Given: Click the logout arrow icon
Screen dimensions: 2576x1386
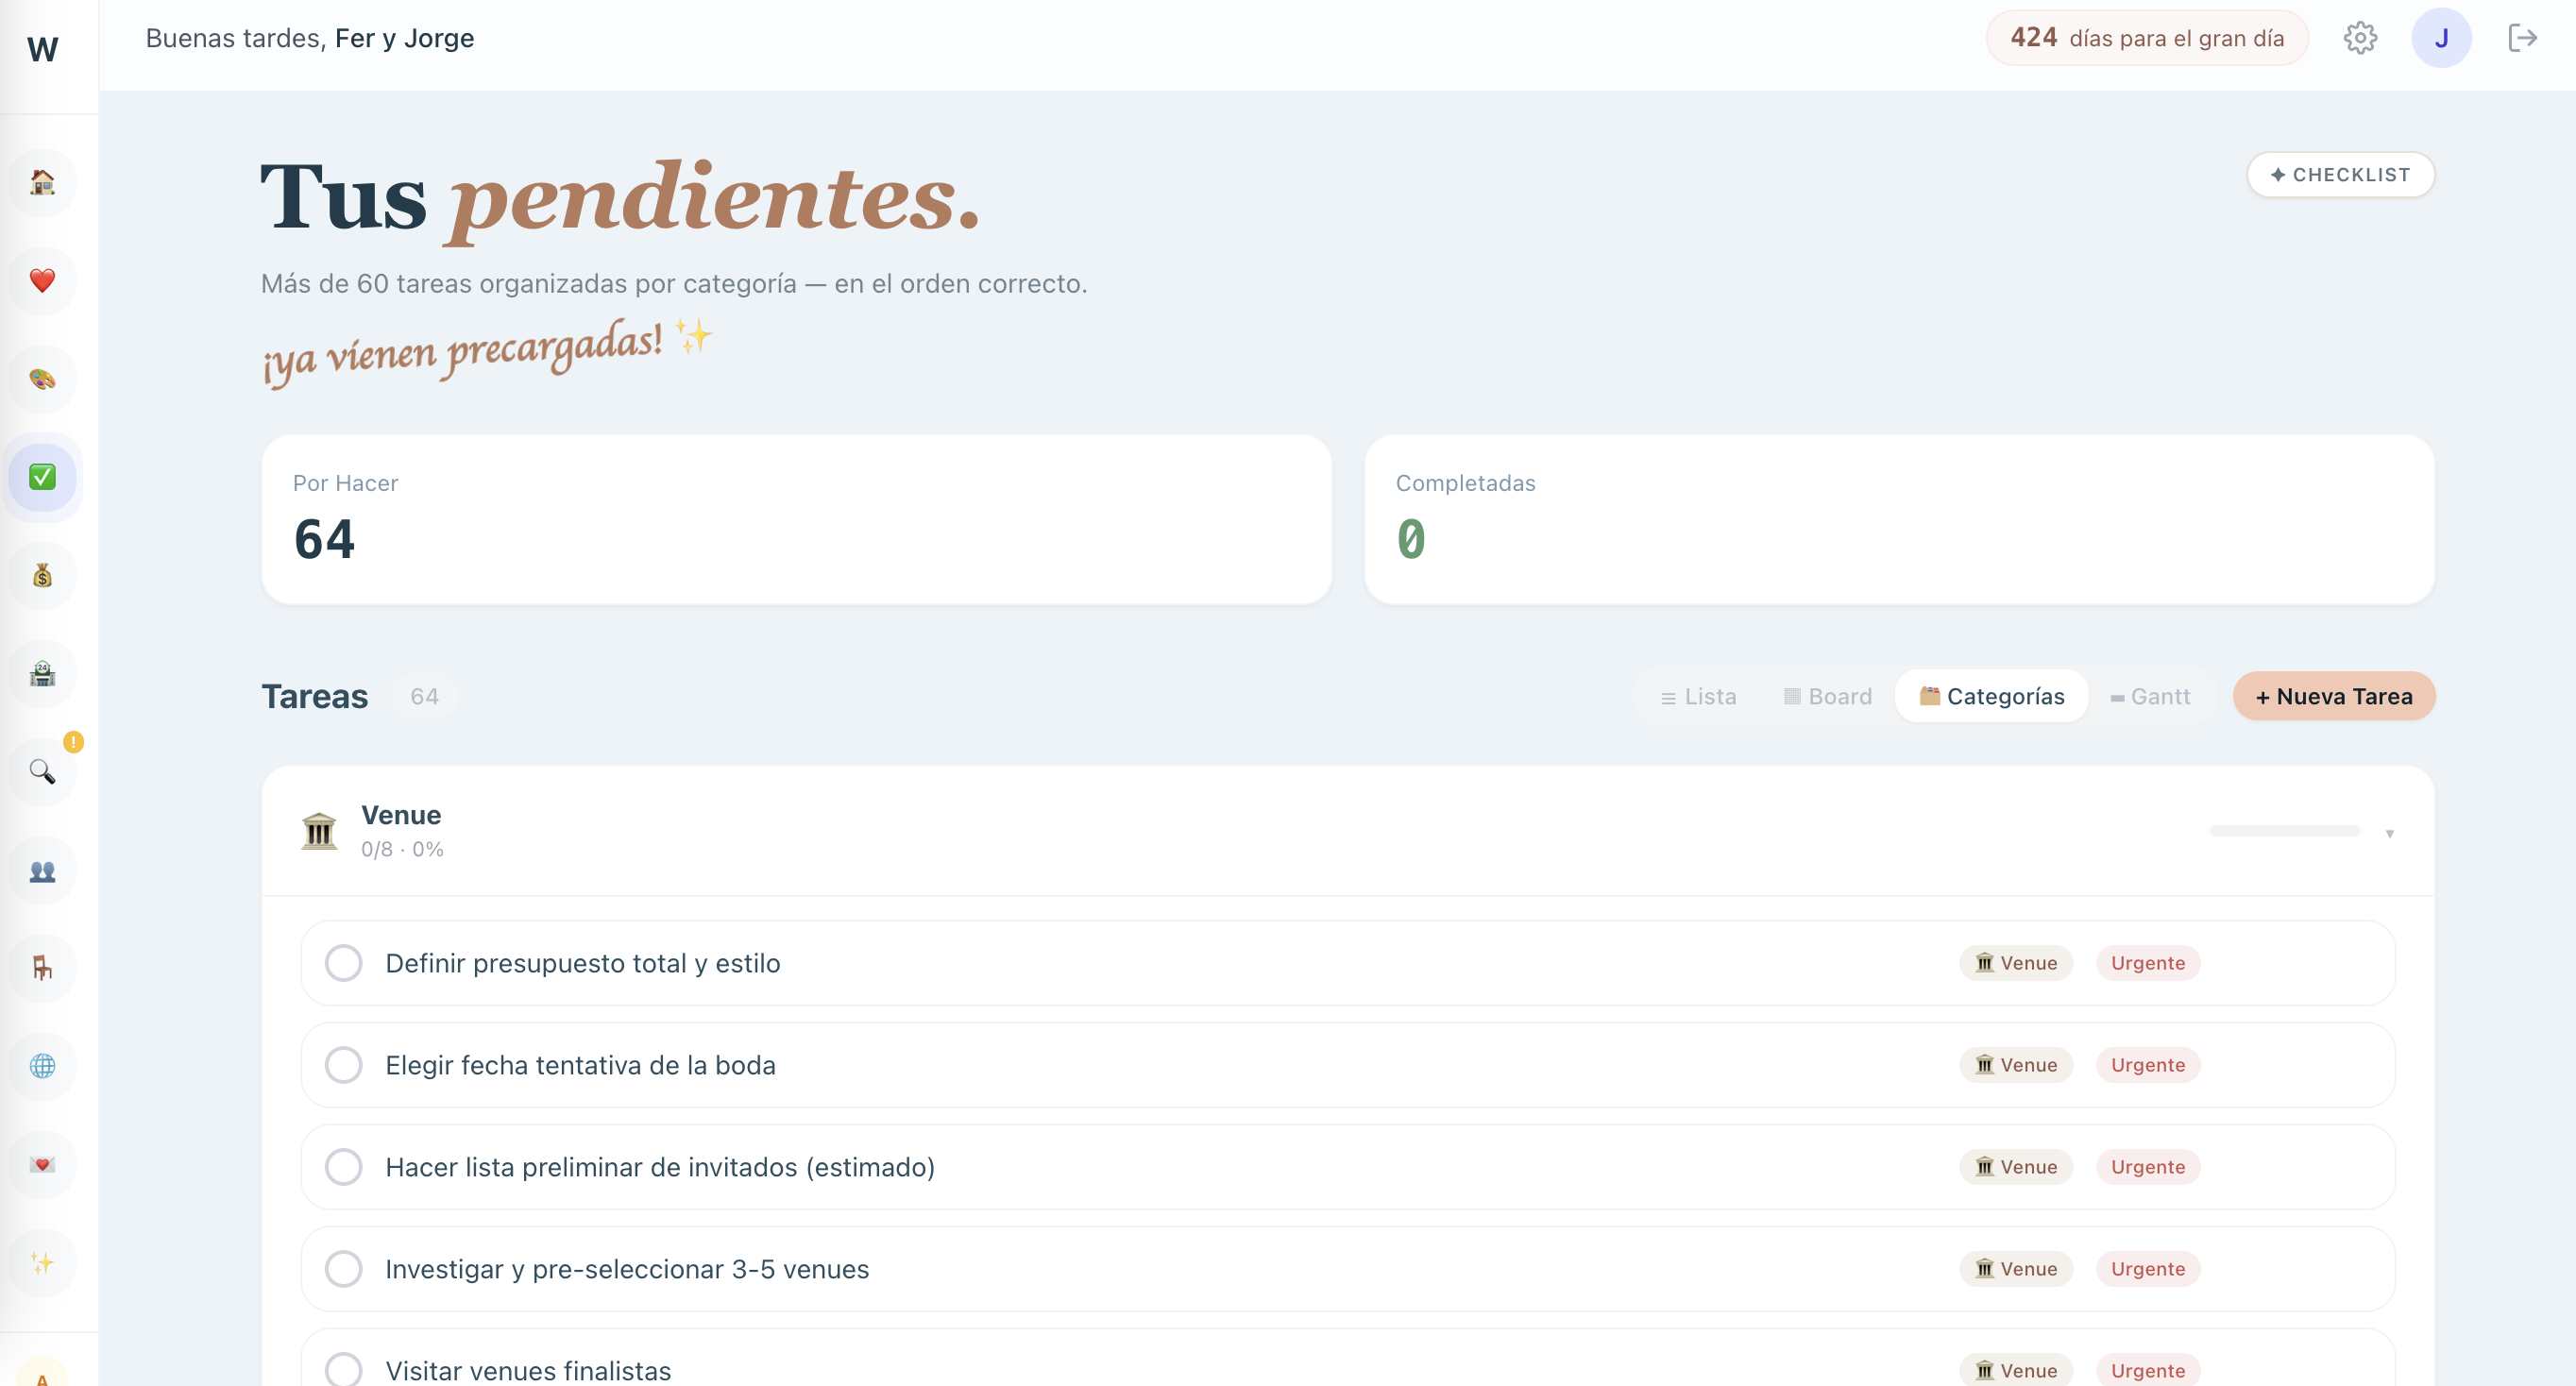Looking at the screenshot, I should (x=2523, y=38).
